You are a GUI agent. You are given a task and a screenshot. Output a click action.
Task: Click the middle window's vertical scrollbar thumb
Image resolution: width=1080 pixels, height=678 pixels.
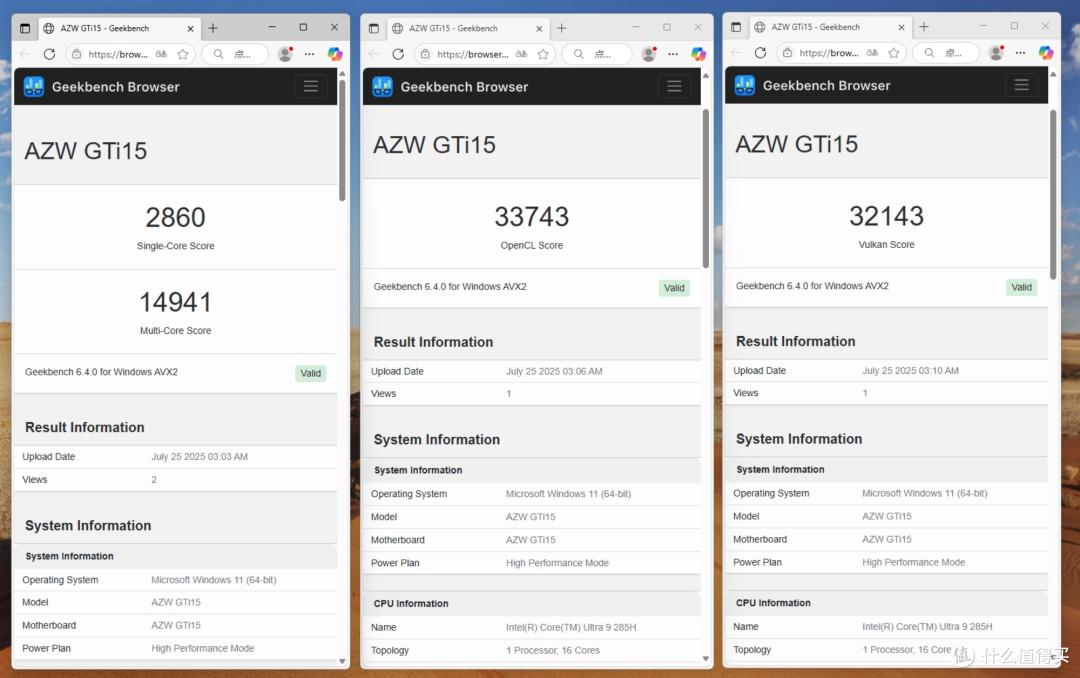click(705, 189)
